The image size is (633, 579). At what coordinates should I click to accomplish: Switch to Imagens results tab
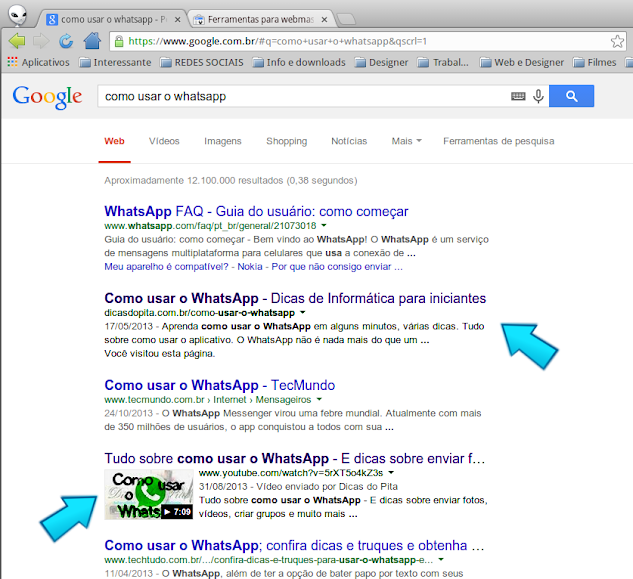coord(222,141)
